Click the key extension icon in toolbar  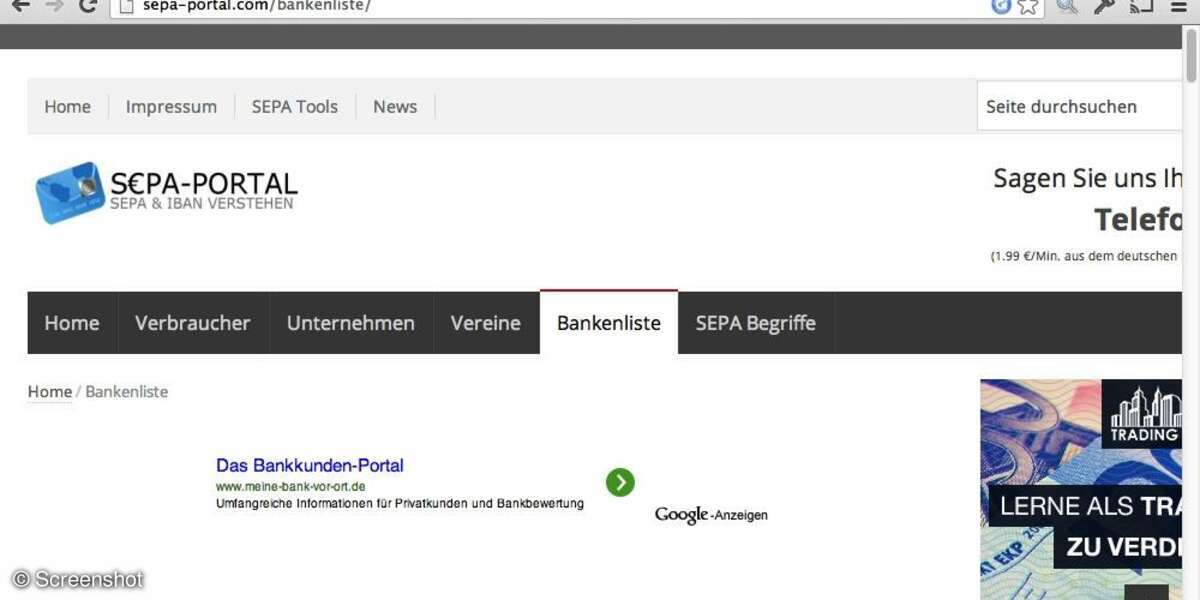click(x=1104, y=6)
